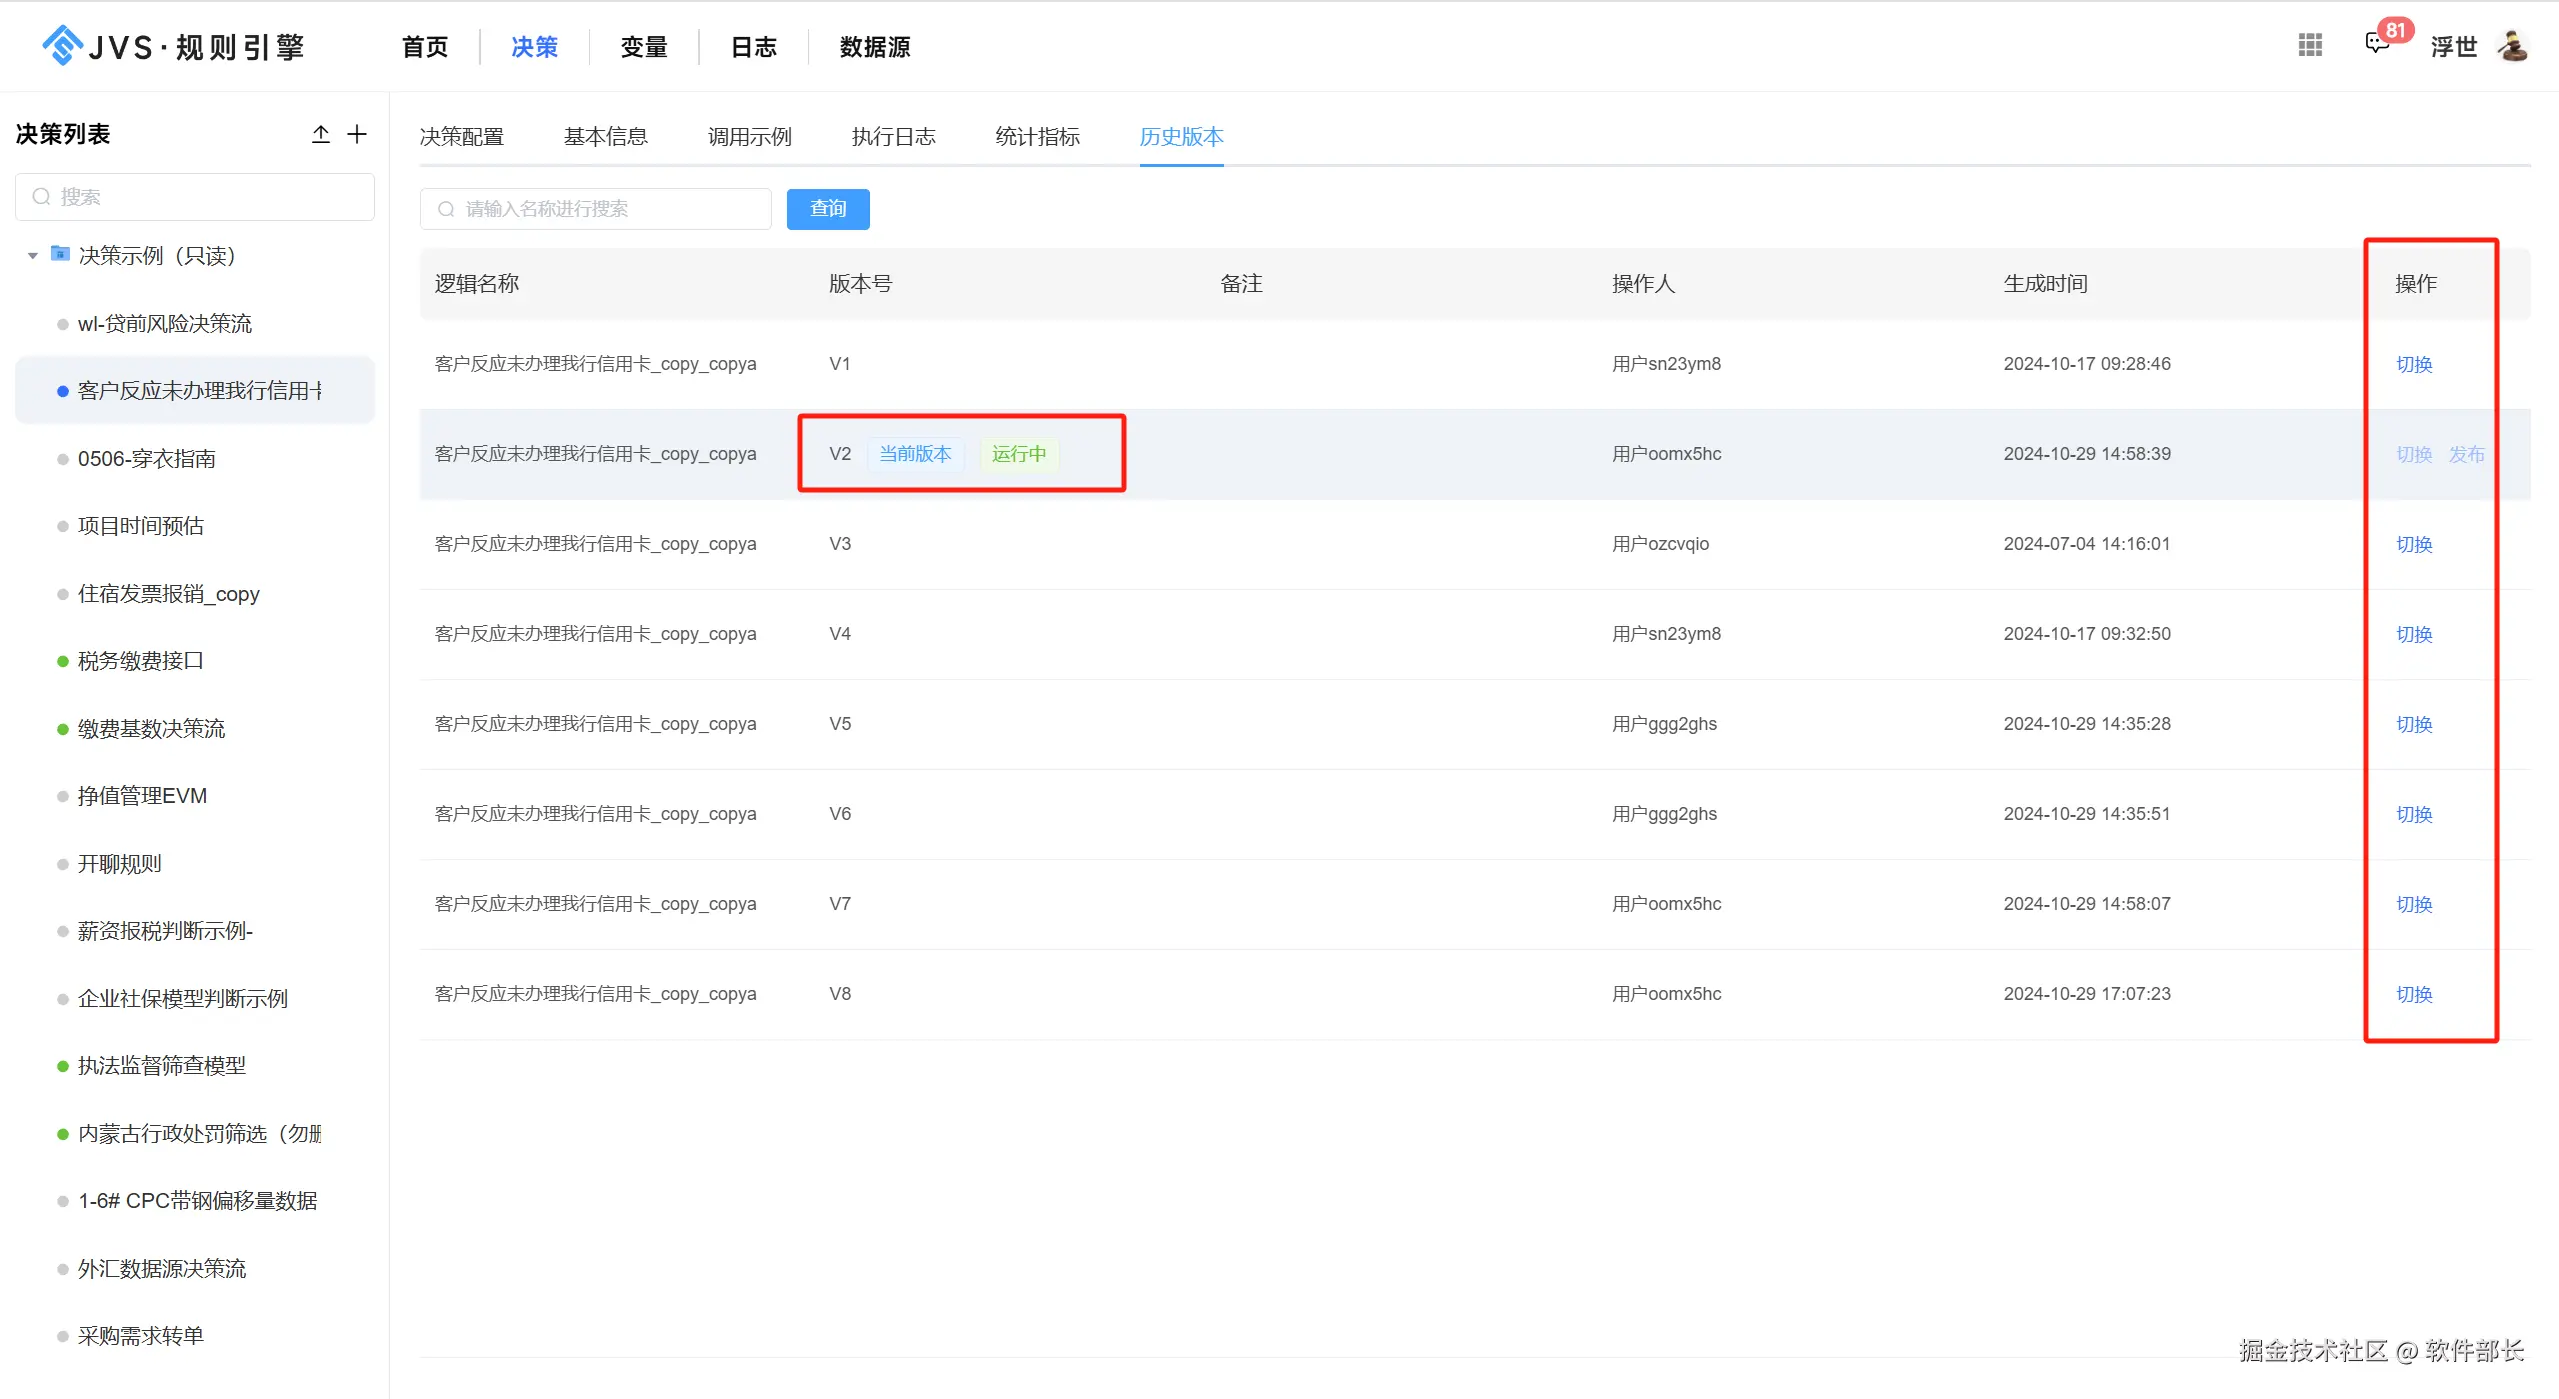
Task: Click the upload icon beside 决策列表
Action: point(320,134)
